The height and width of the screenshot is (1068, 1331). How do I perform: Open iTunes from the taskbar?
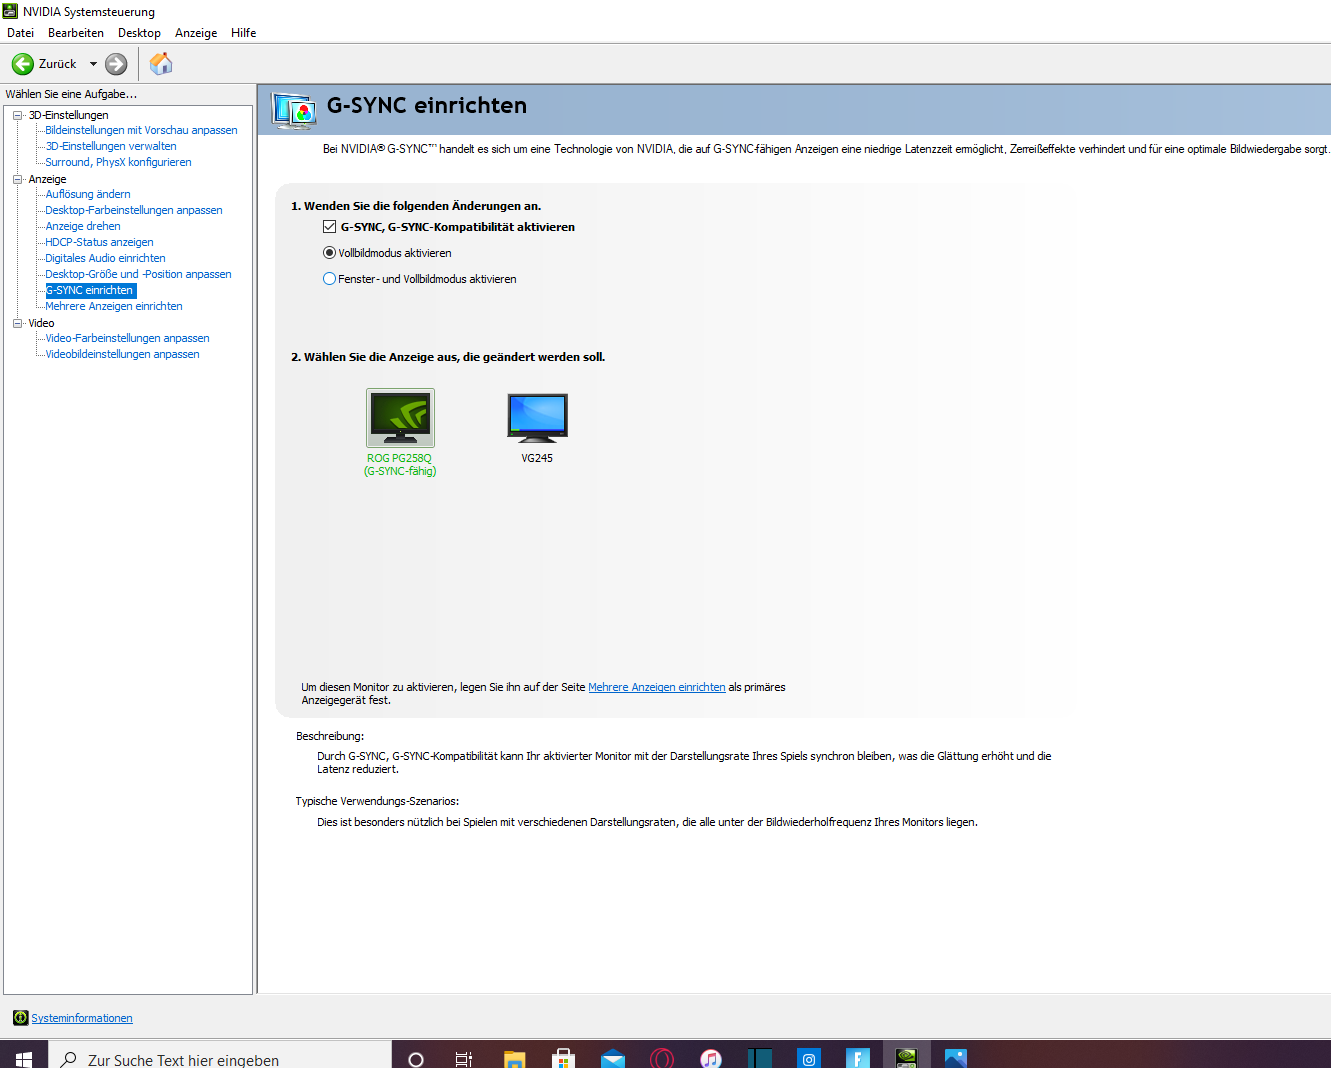tap(710, 1059)
